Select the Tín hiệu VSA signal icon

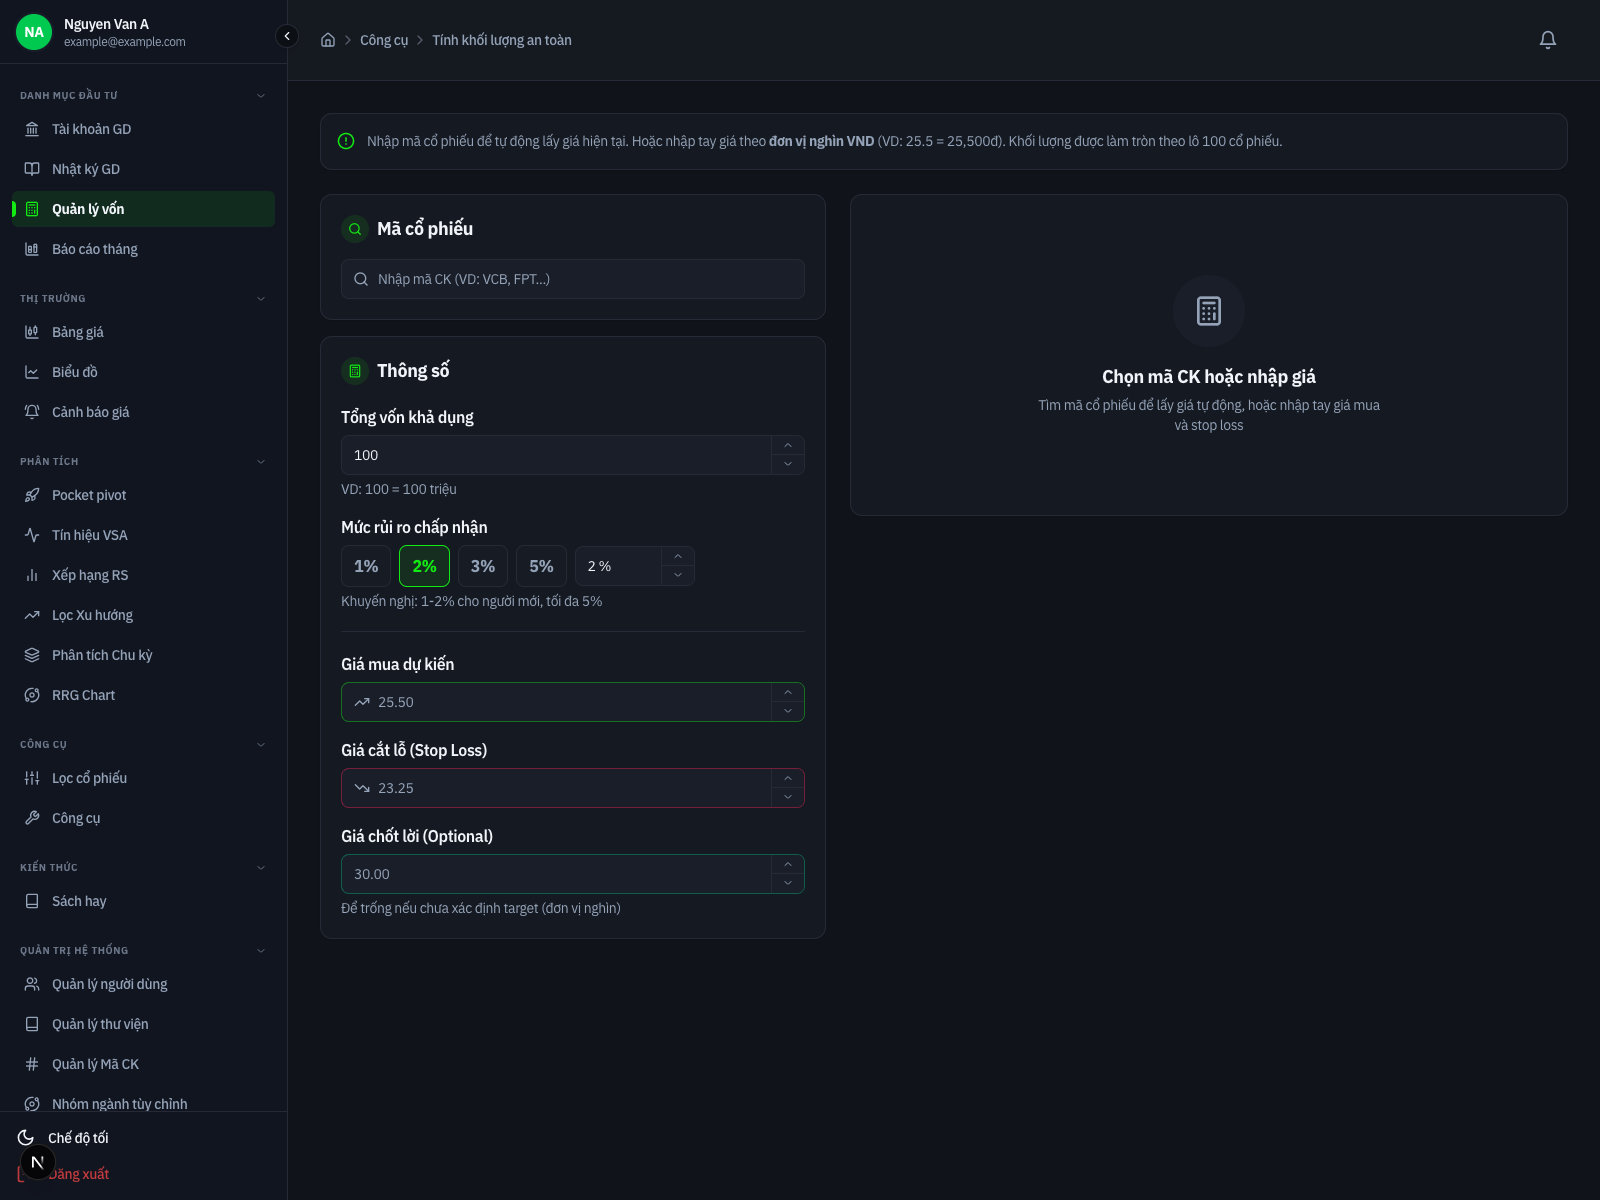pos(32,535)
